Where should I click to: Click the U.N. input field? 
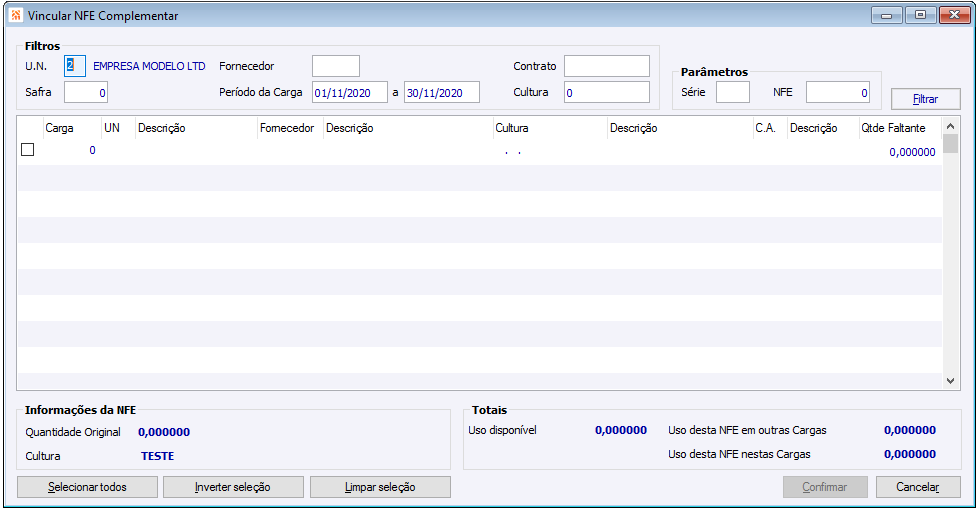click(x=75, y=66)
